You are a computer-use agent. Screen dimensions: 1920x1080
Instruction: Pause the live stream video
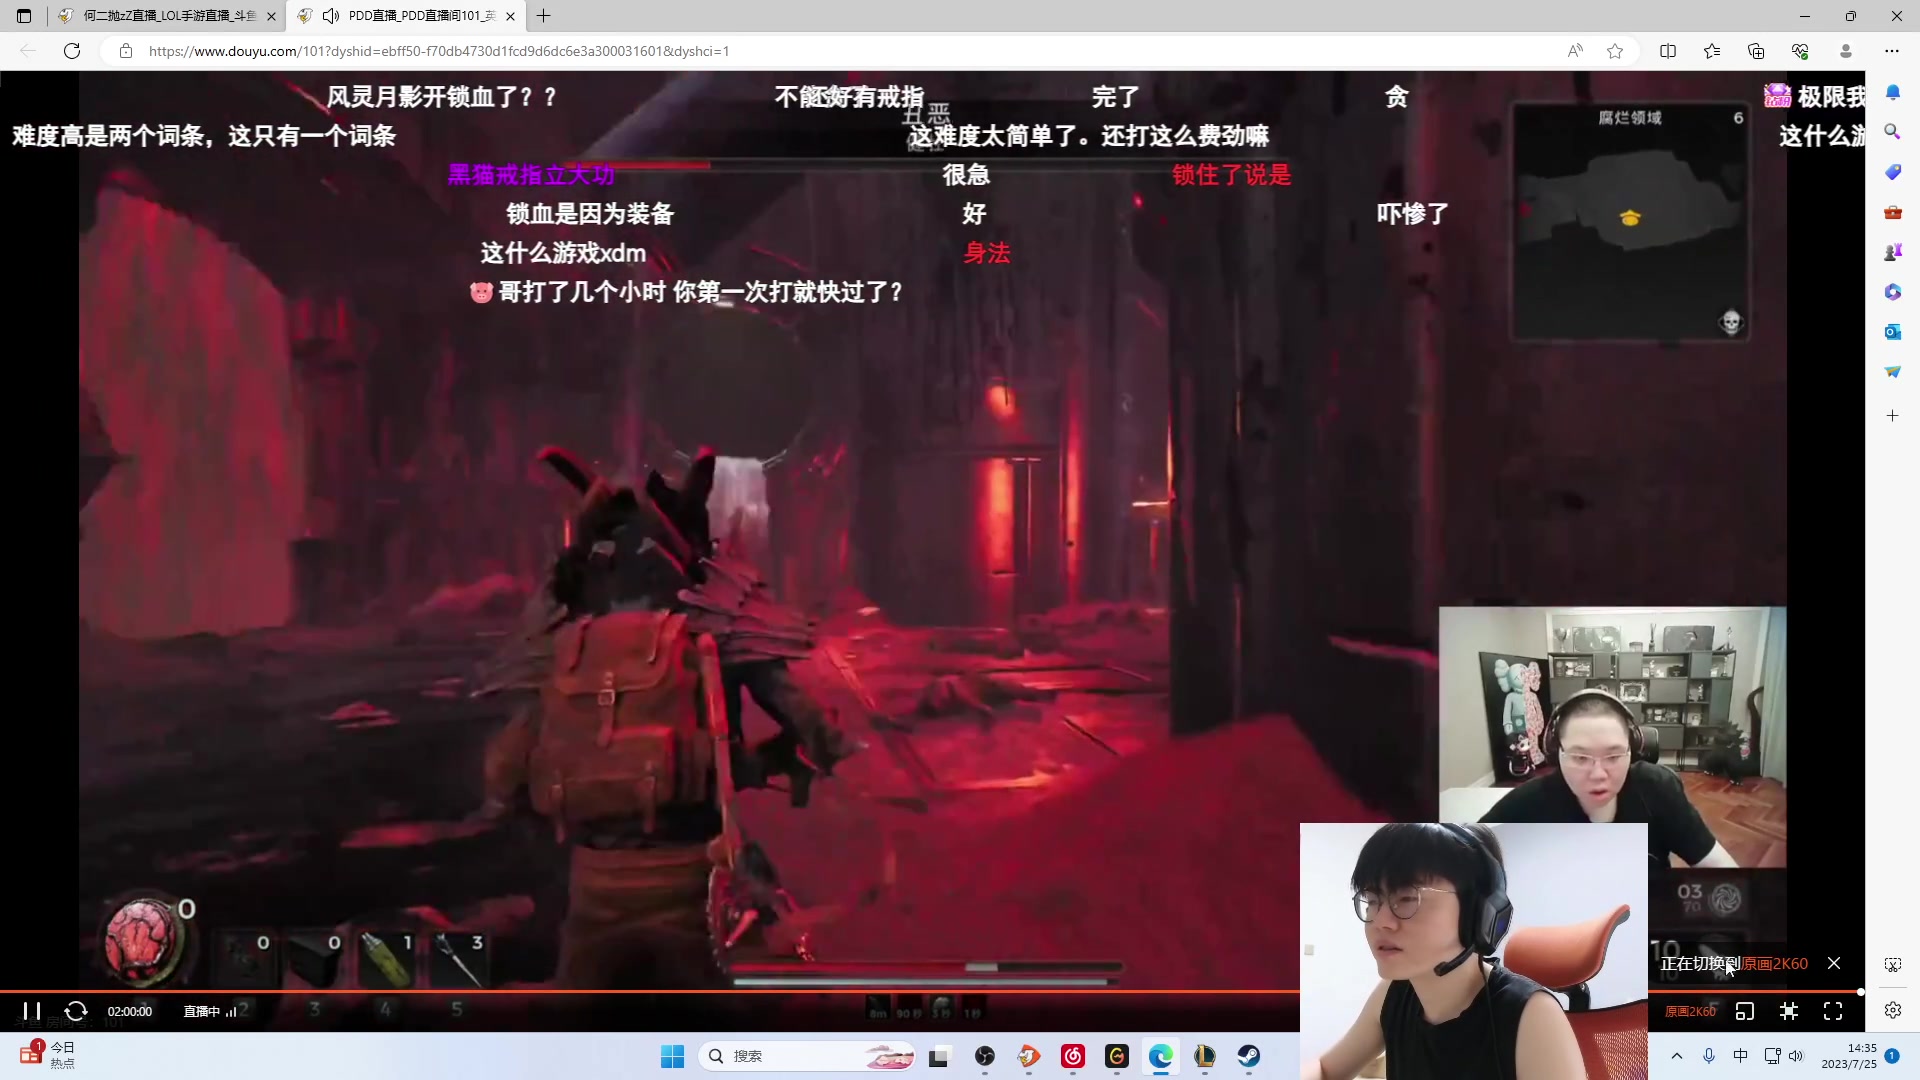[x=32, y=1011]
